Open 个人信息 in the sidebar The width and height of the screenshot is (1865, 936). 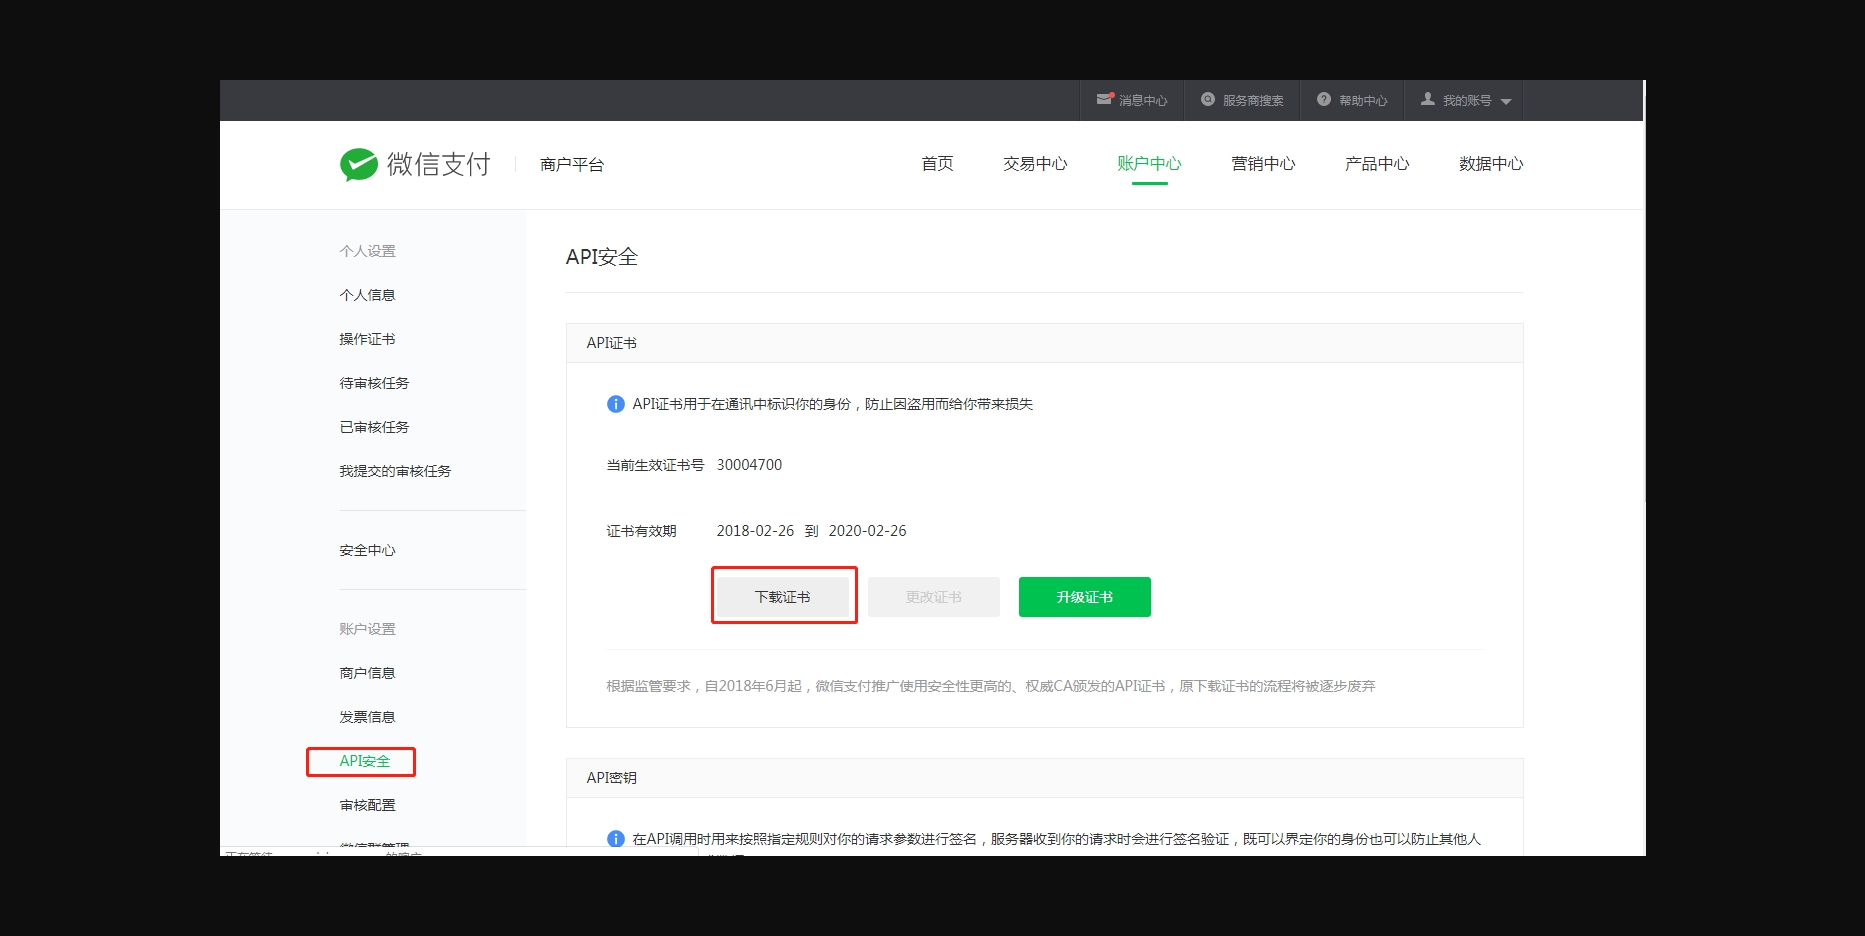pos(367,295)
